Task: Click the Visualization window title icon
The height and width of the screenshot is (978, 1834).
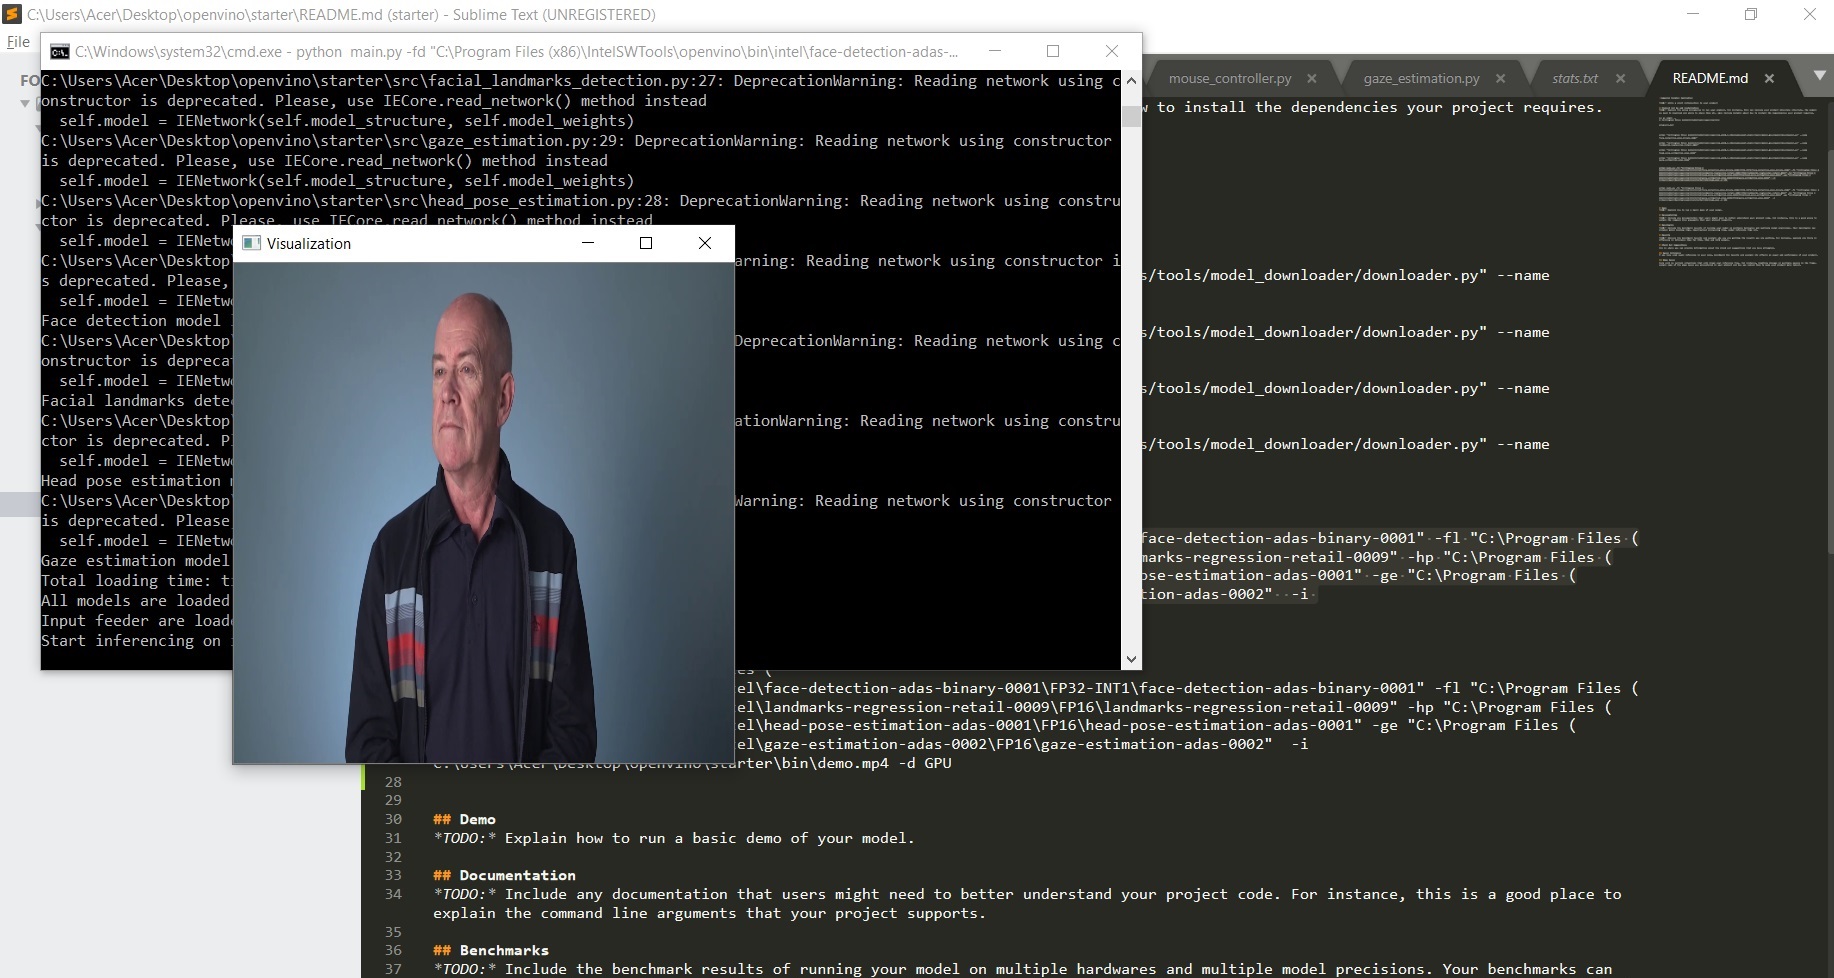Action: [252, 243]
